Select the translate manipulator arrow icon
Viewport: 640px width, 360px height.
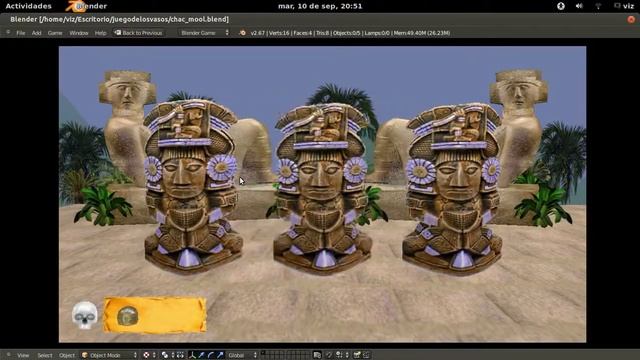click(x=202, y=355)
